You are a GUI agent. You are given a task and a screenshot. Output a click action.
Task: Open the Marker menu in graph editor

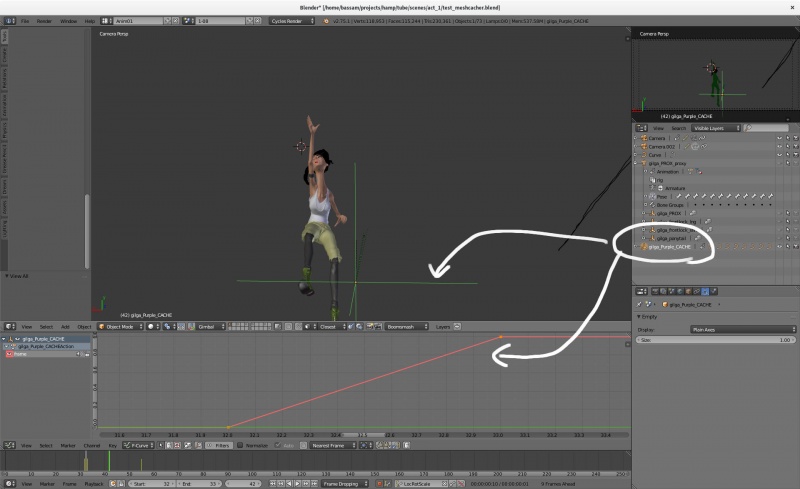68,445
